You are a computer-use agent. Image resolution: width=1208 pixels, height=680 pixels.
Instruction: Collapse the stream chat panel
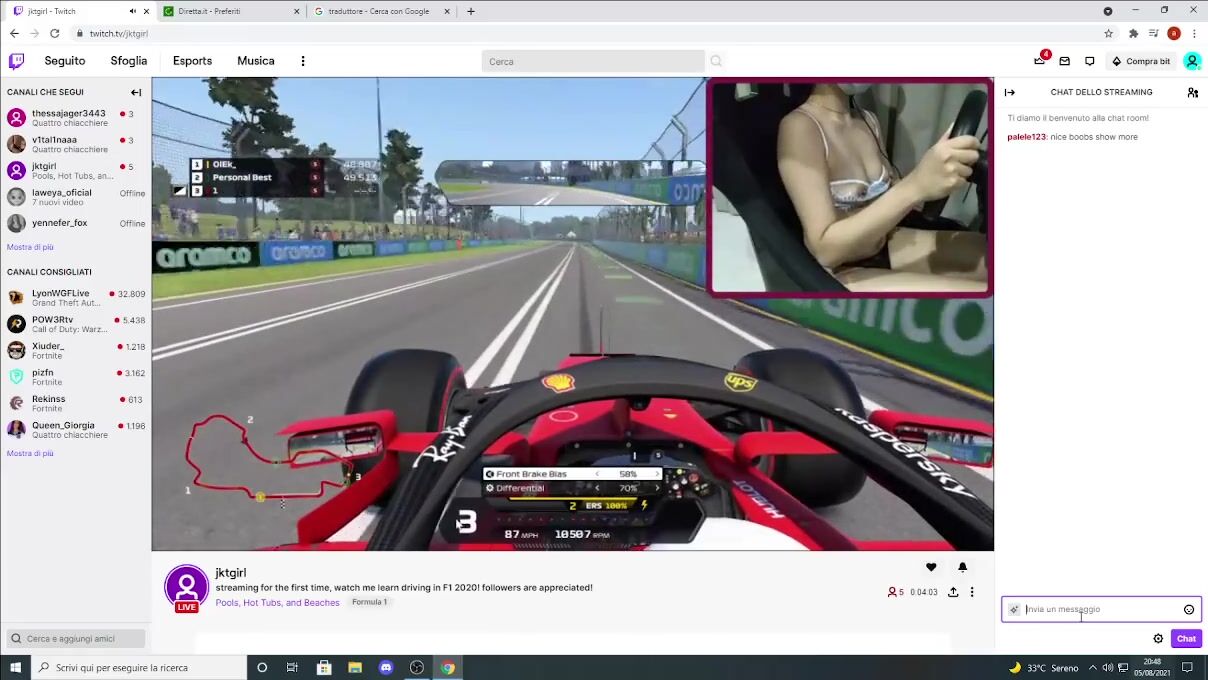click(x=1010, y=92)
